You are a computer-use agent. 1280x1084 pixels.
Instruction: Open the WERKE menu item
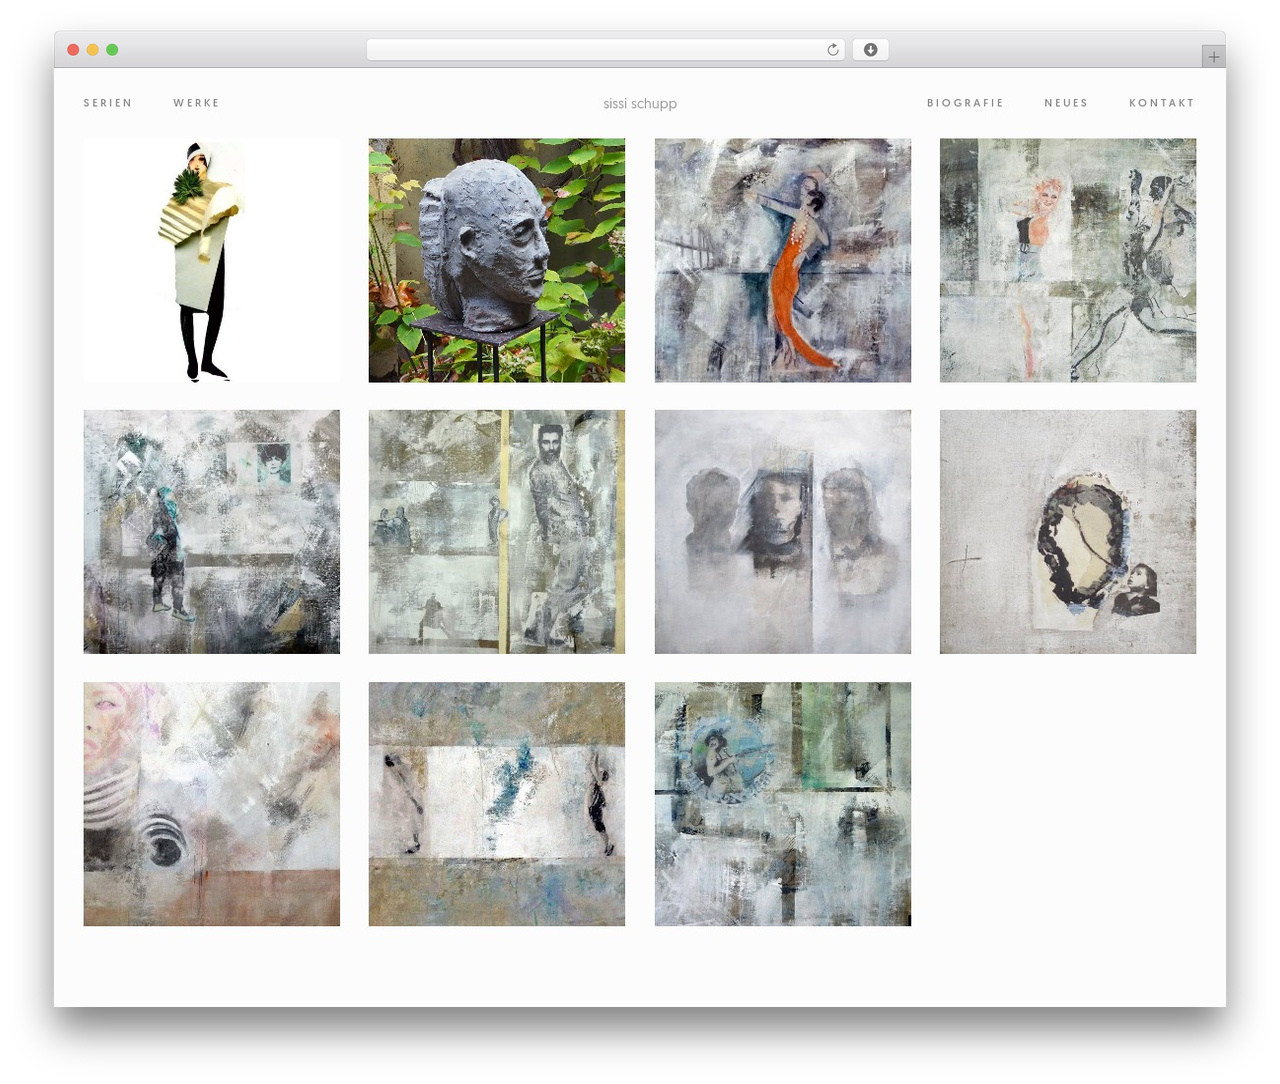(x=196, y=103)
